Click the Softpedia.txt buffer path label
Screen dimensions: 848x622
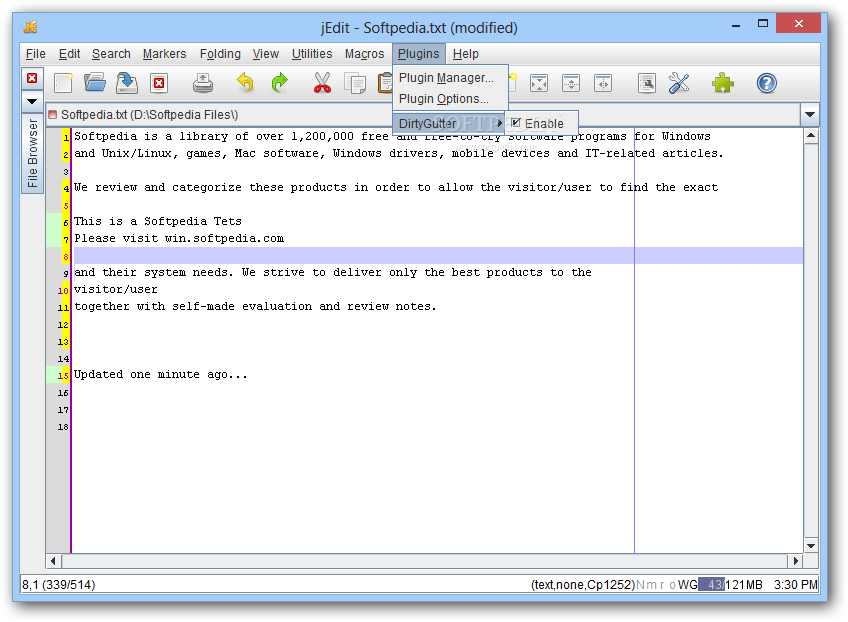click(149, 115)
